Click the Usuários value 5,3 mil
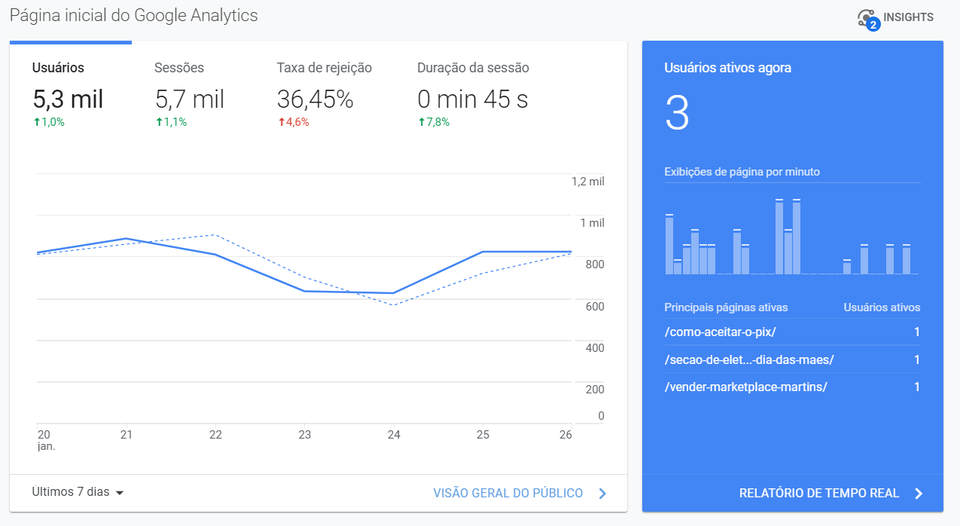This screenshot has height=526, width=960. point(68,99)
